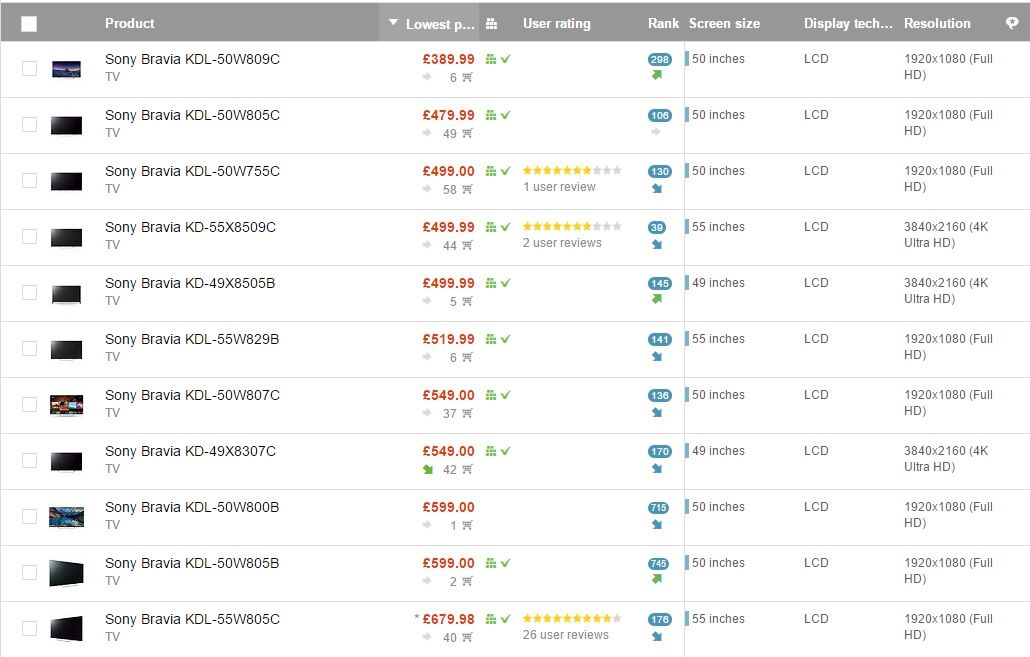
Task: Click the shop cart icon beside 49 for KDL-50W805C
Action: [x=467, y=133]
